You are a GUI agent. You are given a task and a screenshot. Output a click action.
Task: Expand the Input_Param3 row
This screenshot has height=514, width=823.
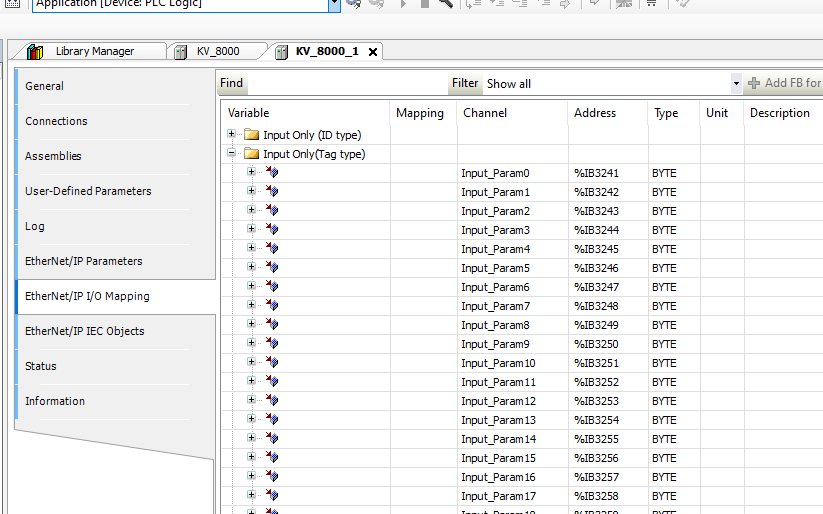[251, 228]
